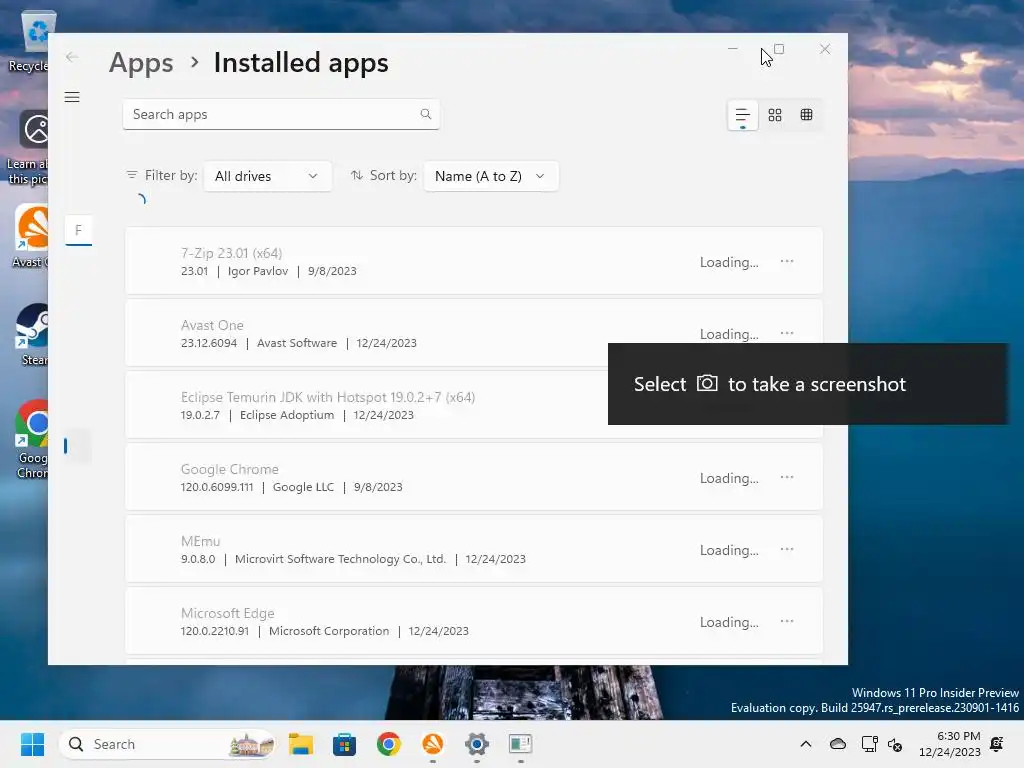Open Avast desktop shortcut
This screenshot has height=768, width=1024.
pyautogui.click(x=31, y=236)
